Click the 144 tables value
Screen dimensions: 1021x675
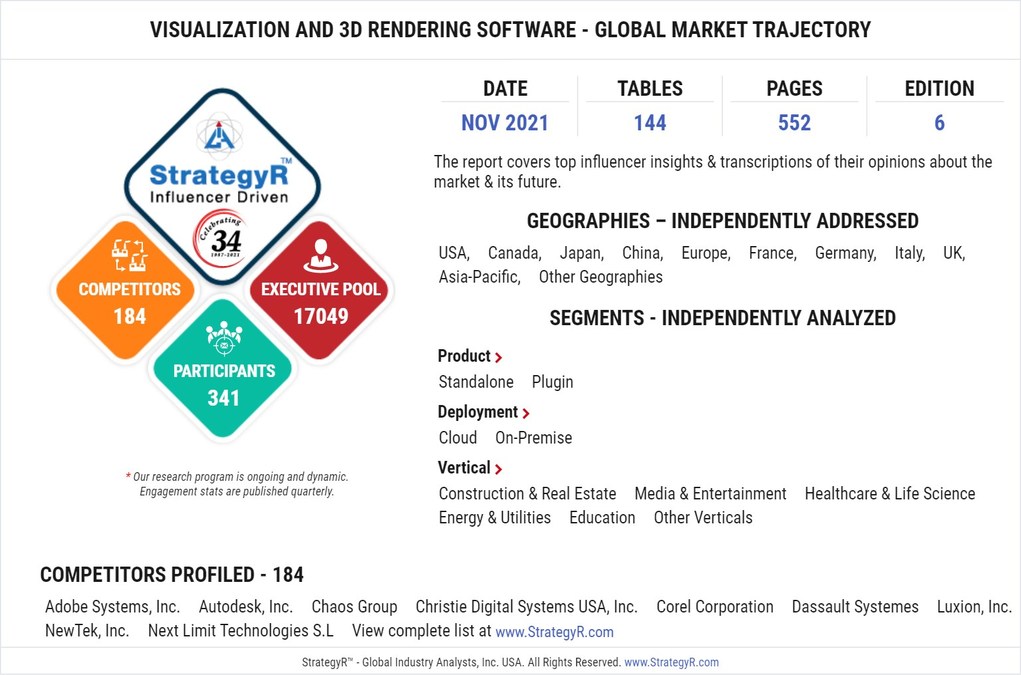(650, 122)
